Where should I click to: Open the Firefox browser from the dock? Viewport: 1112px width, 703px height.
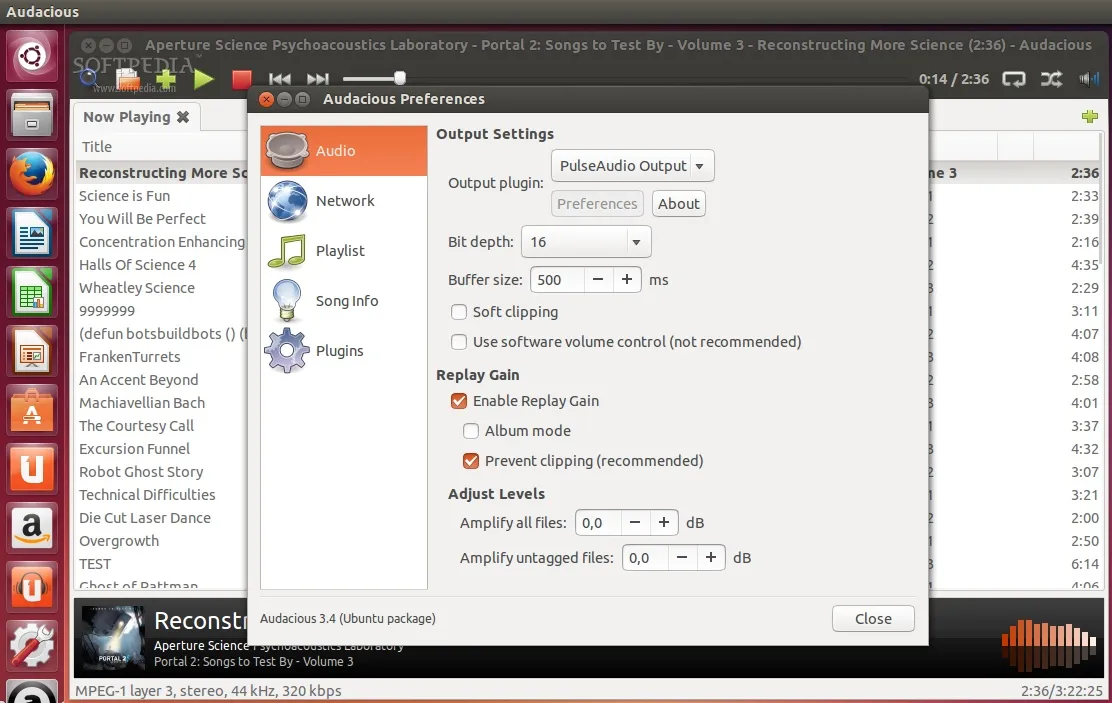pos(32,174)
